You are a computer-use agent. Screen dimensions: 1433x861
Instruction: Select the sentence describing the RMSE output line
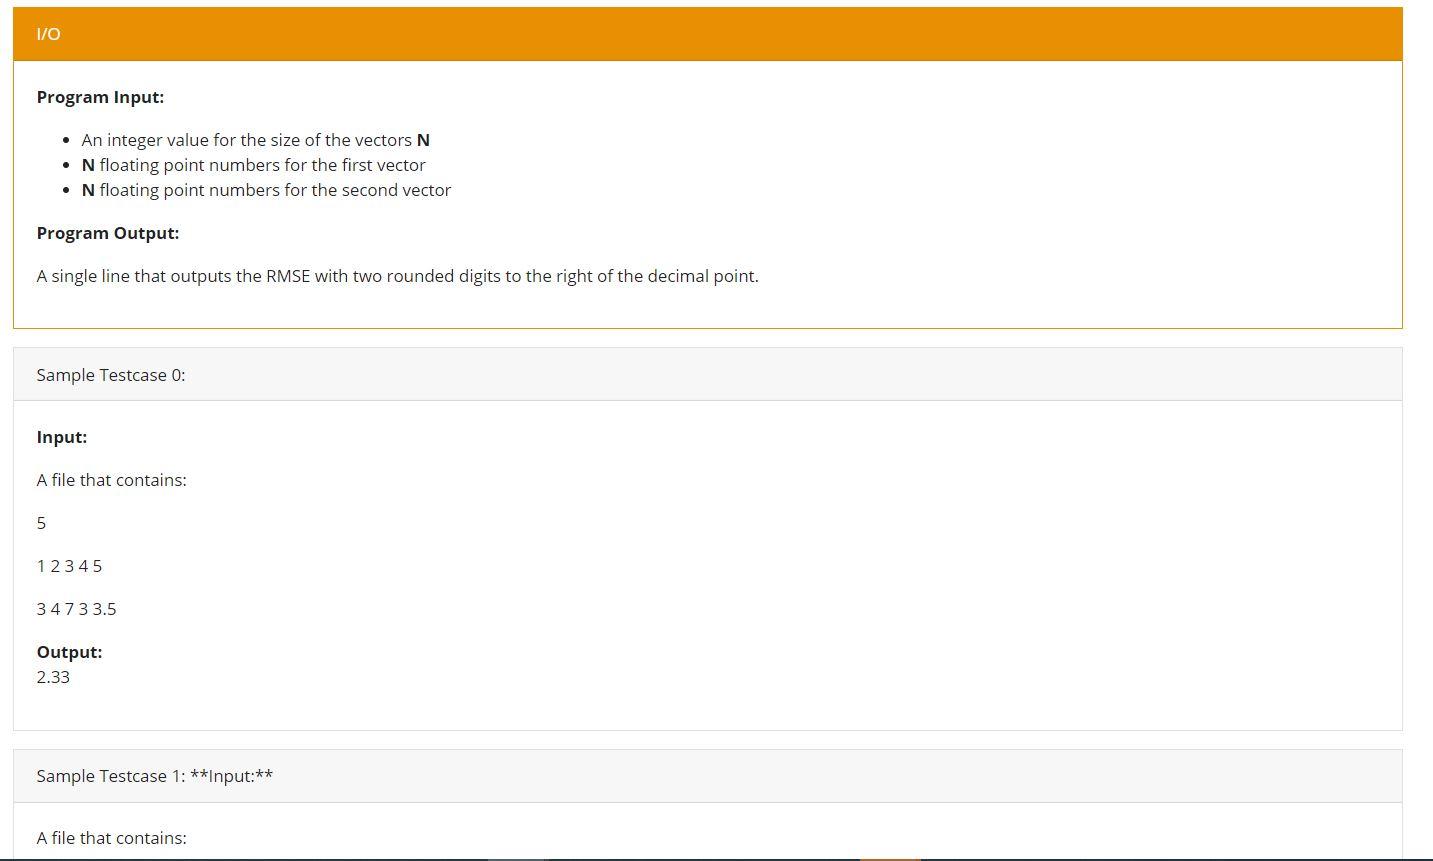(398, 276)
